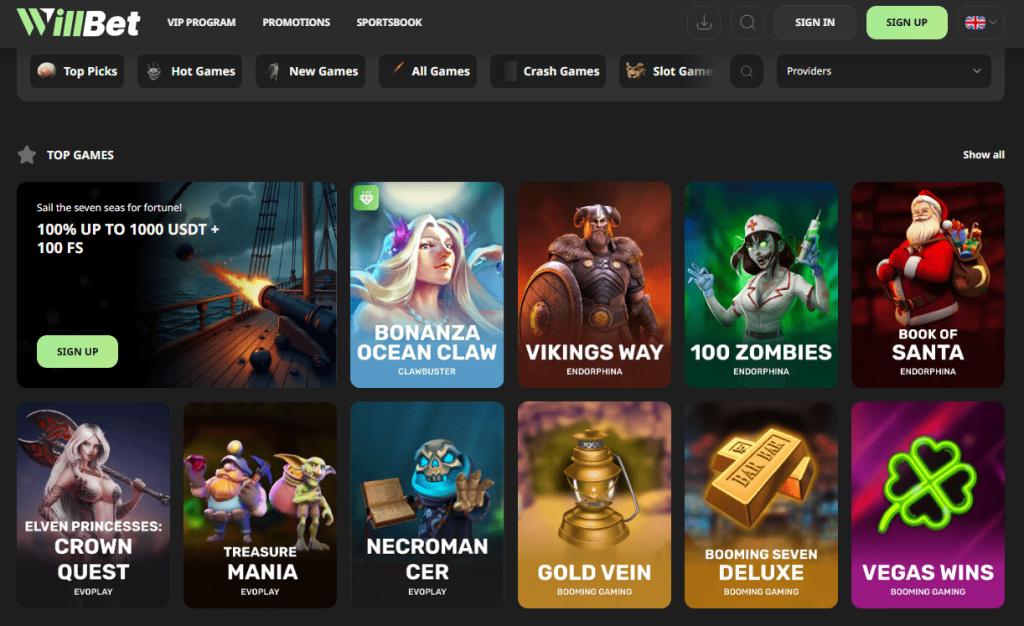Image resolution: width=1024 pixels, height=626 pixels.
Task: Open the Necromancer game
Action: 427,505
